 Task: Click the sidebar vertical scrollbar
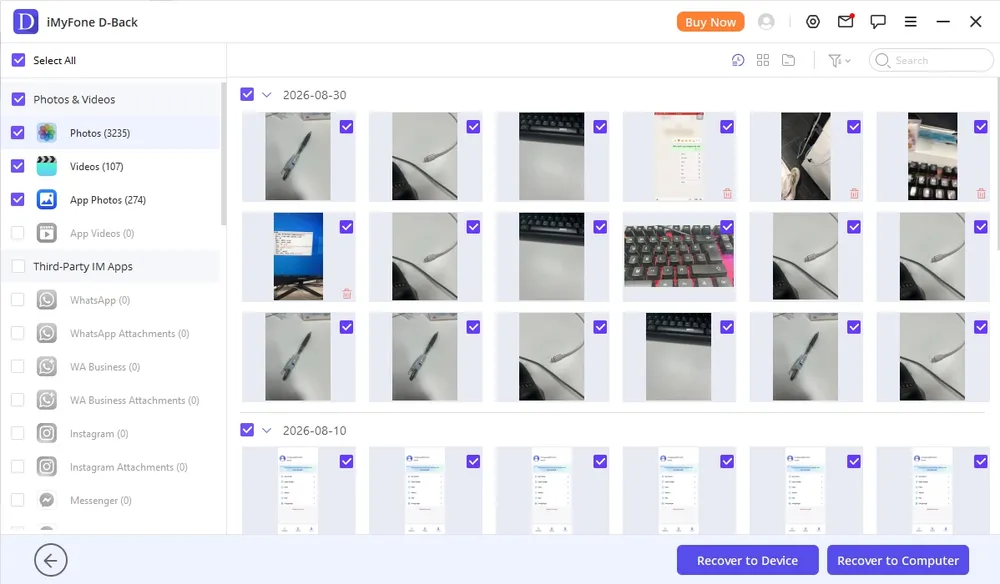[x=223, y=153]
